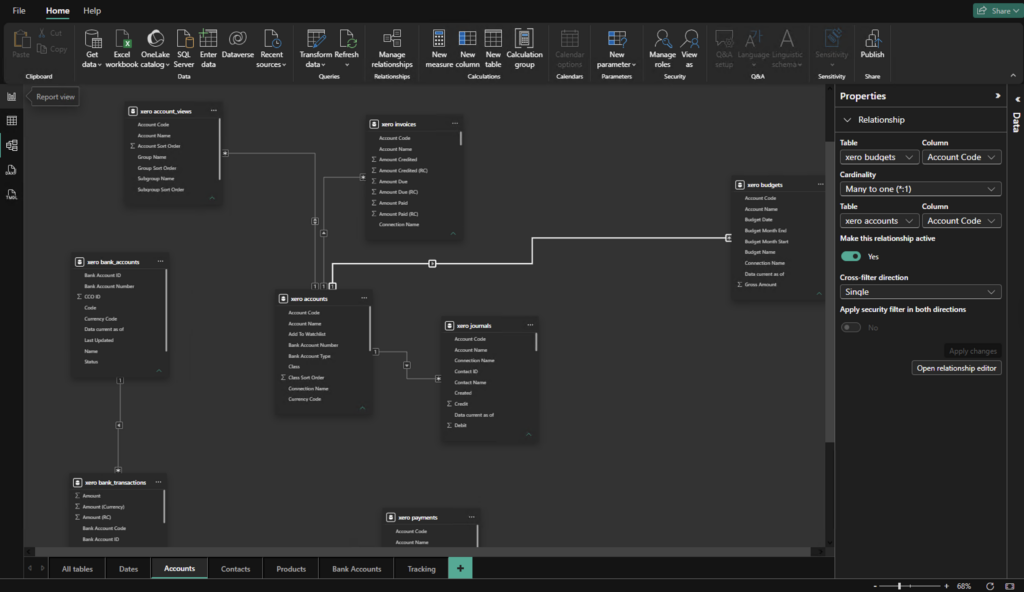Connect to Dataverse
Screen dimensions: 1024x592
point(238,44)
